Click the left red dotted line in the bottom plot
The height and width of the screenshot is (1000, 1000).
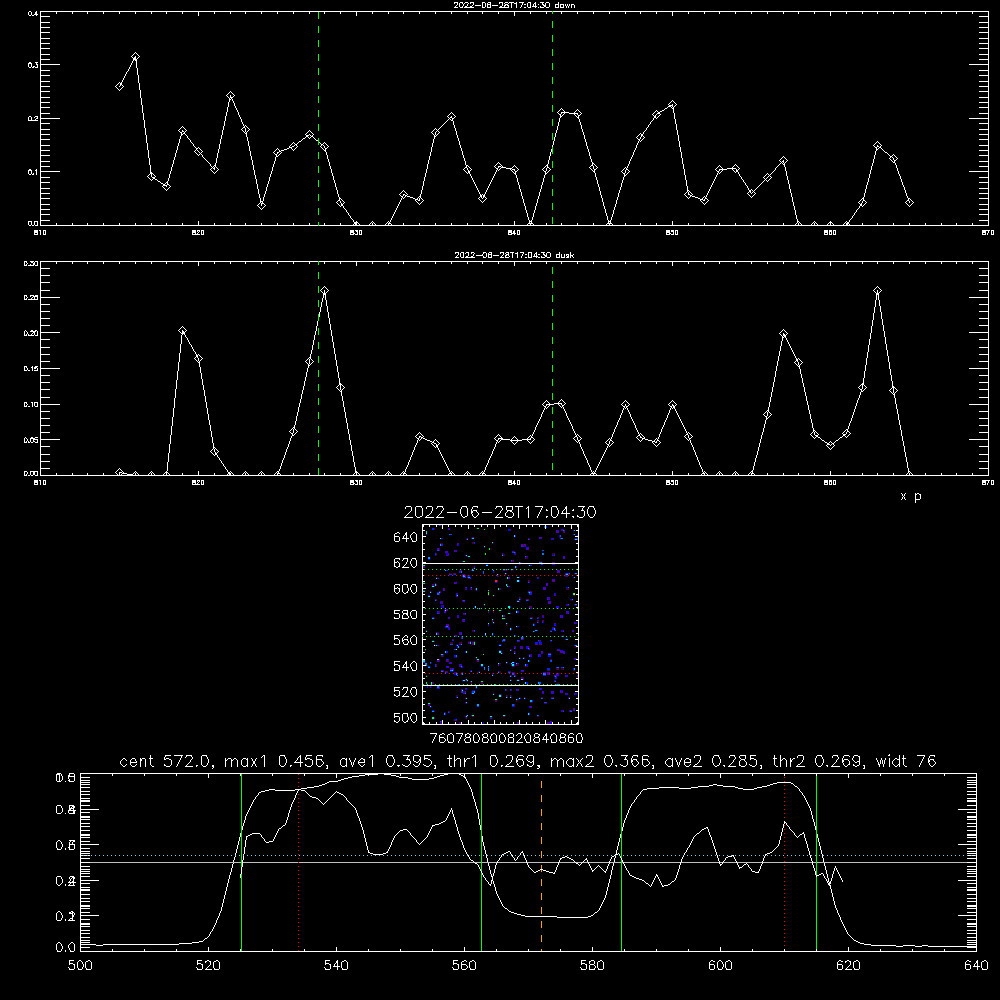coord(298,861)
